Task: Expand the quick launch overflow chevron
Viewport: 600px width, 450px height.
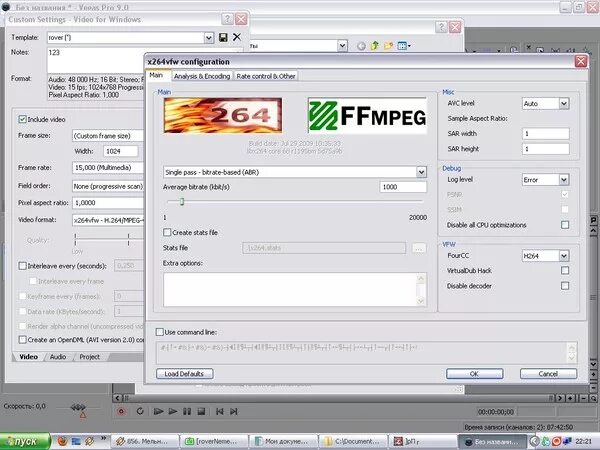Action: [x=103, y=439]
